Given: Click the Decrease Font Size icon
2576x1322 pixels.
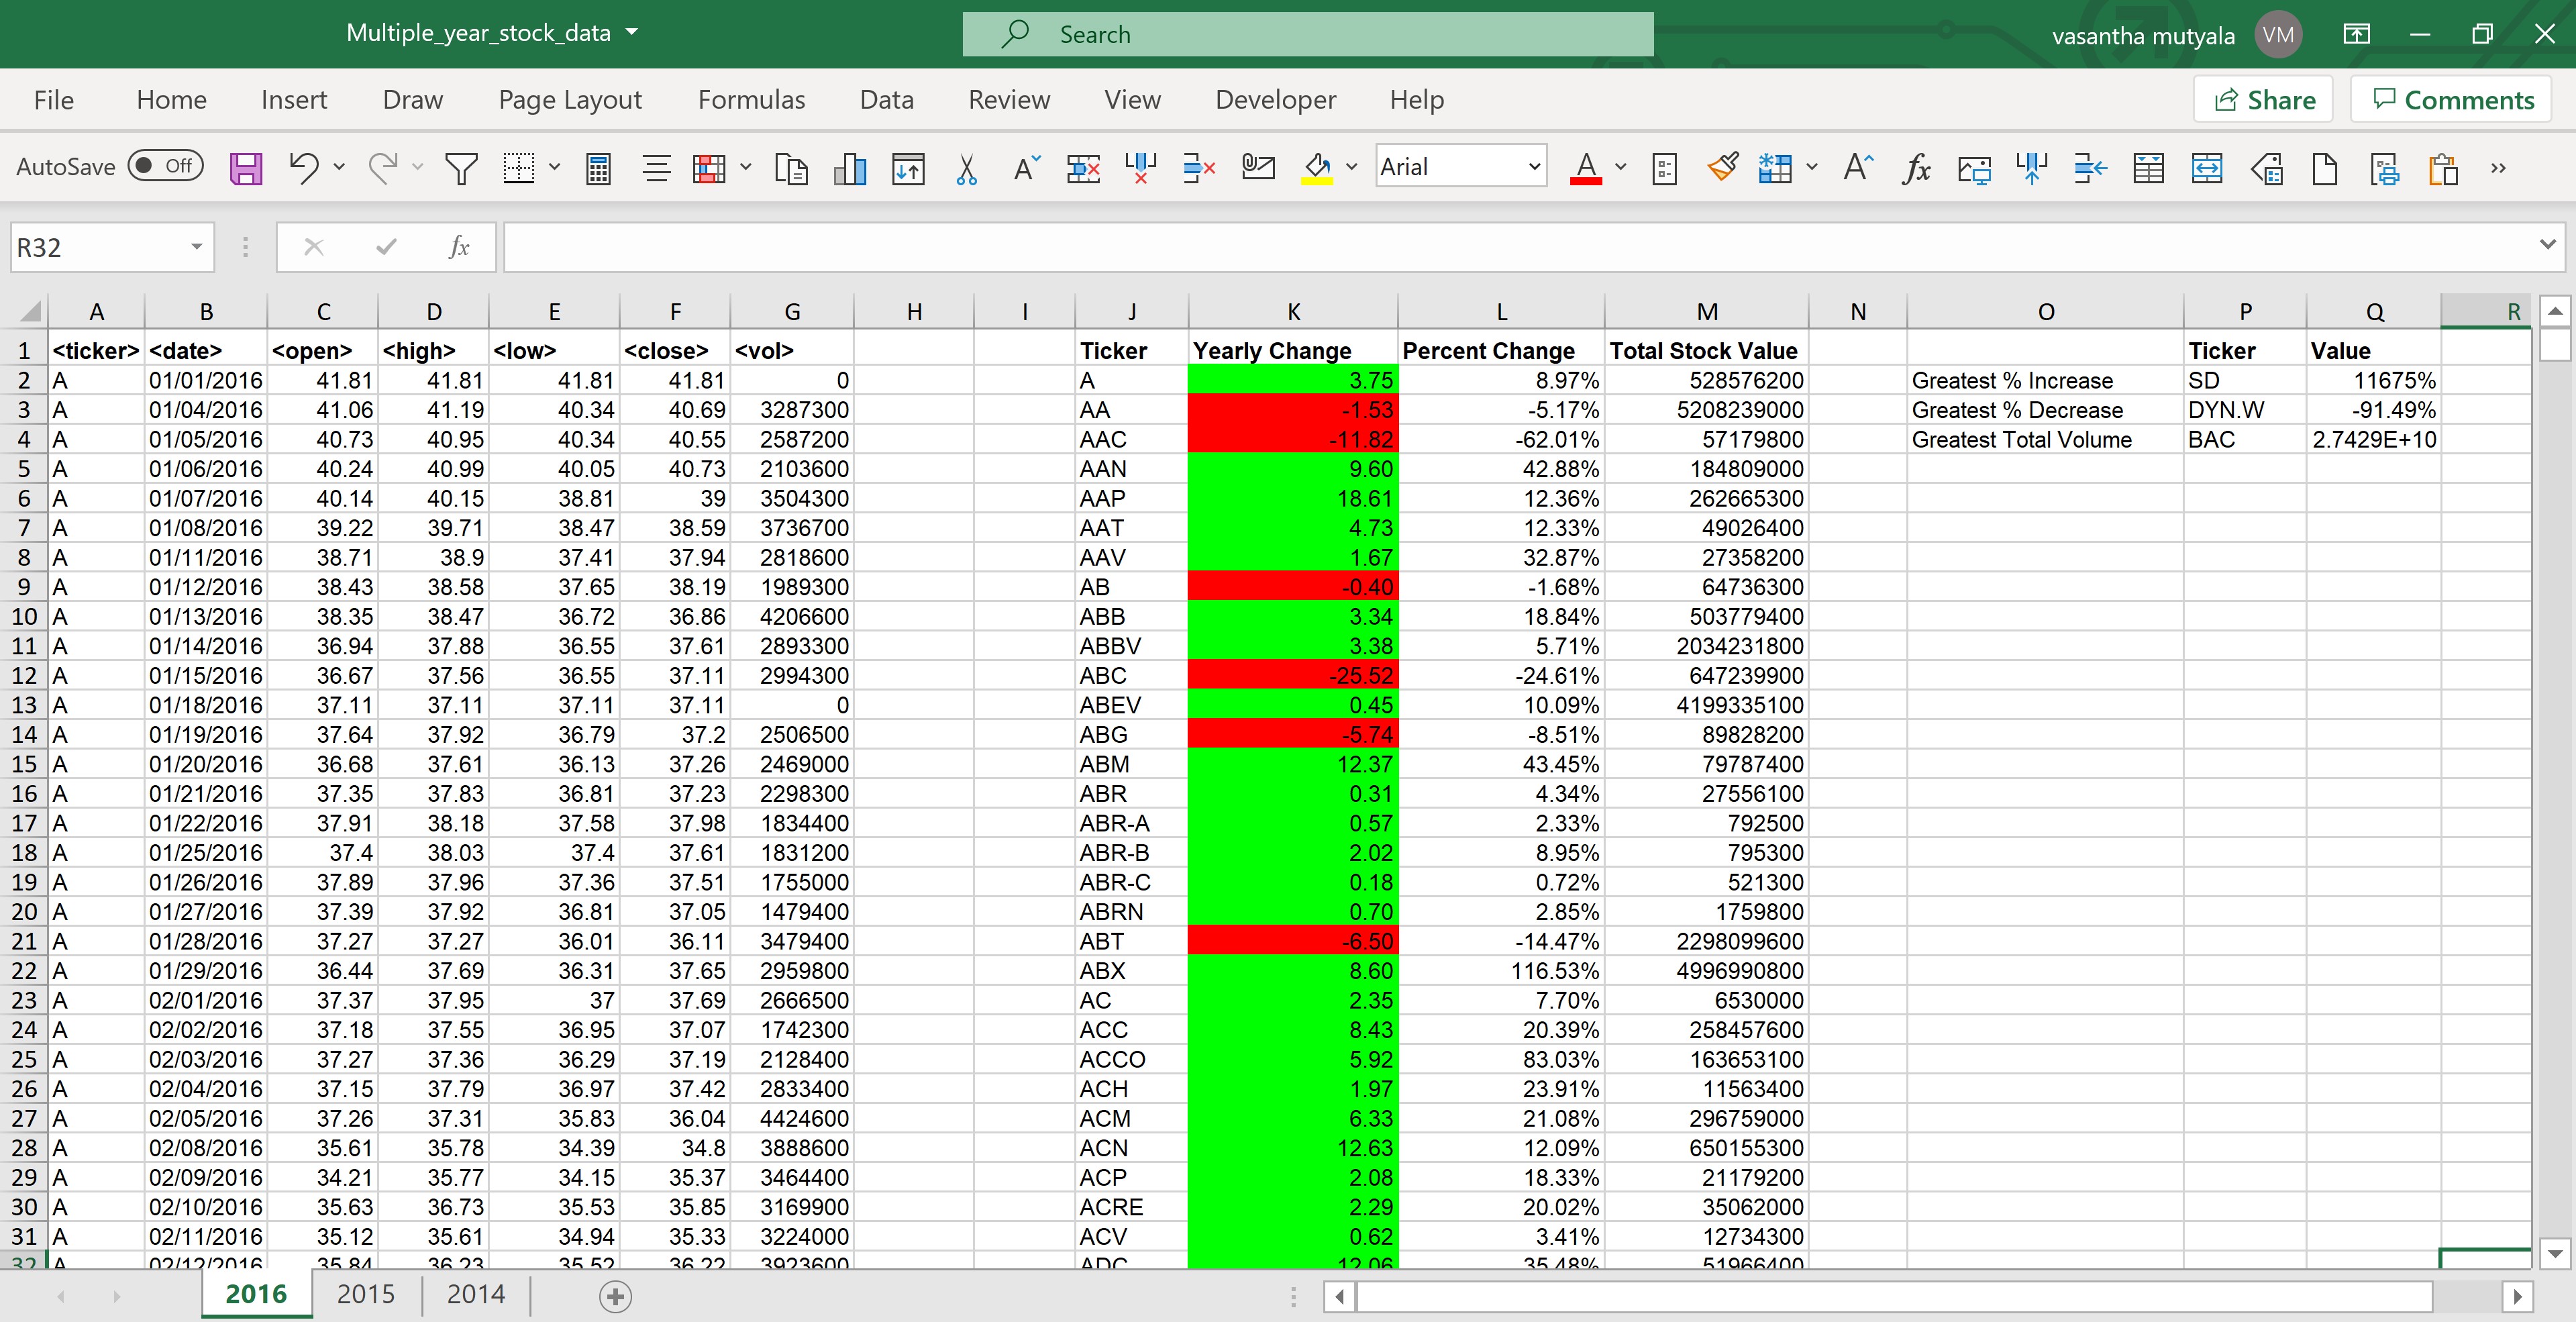Looking at the screenshot, I should click(1026, 167).
